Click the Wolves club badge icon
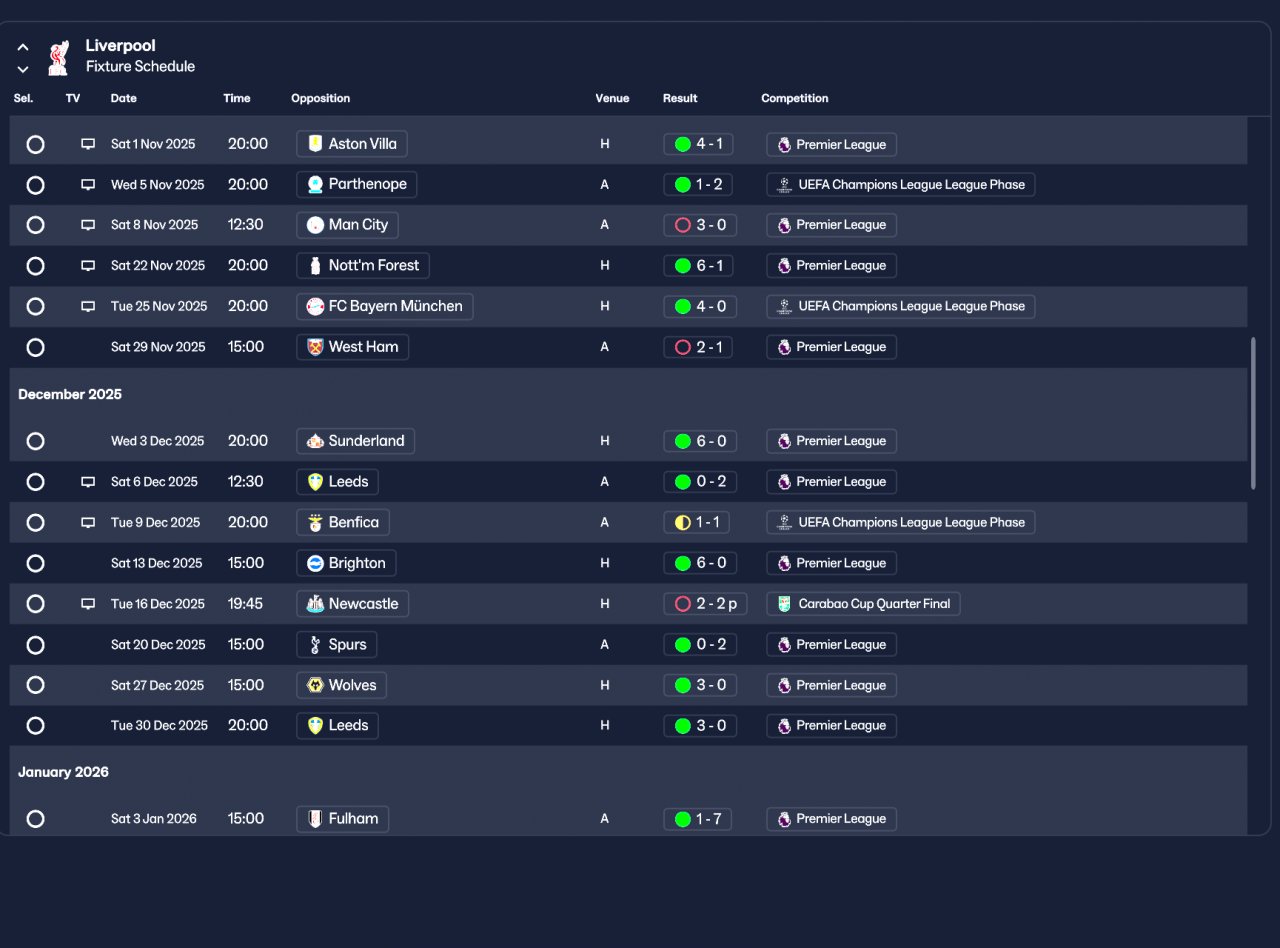 (315, 685)
